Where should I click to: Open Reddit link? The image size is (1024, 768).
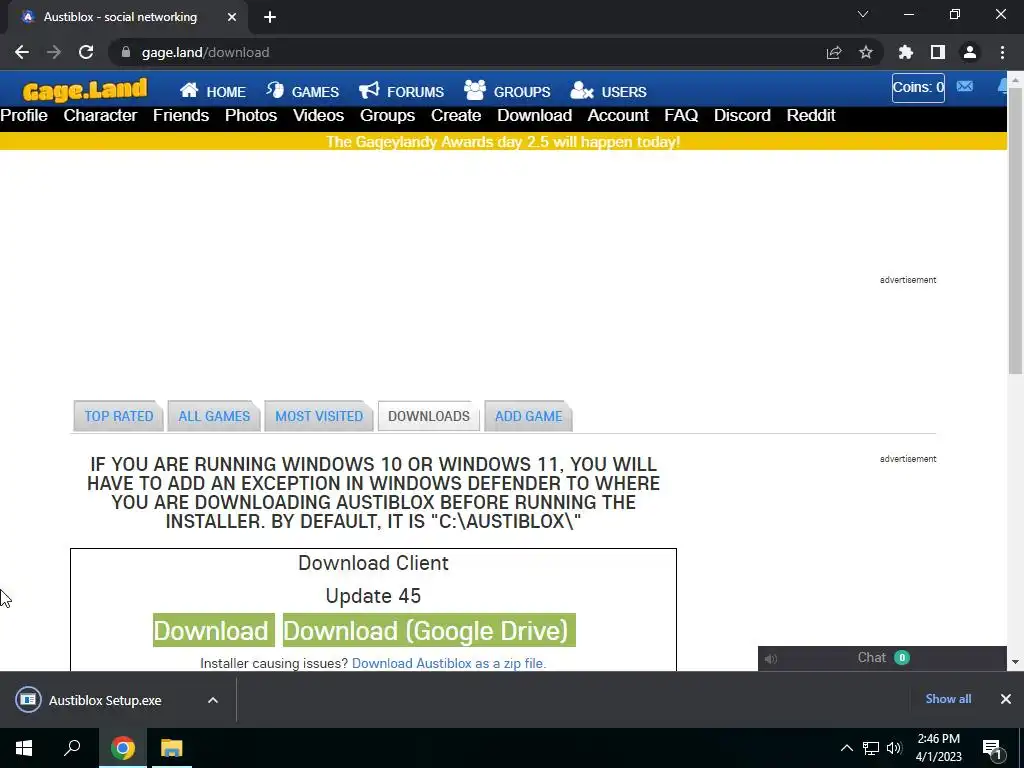811,116
